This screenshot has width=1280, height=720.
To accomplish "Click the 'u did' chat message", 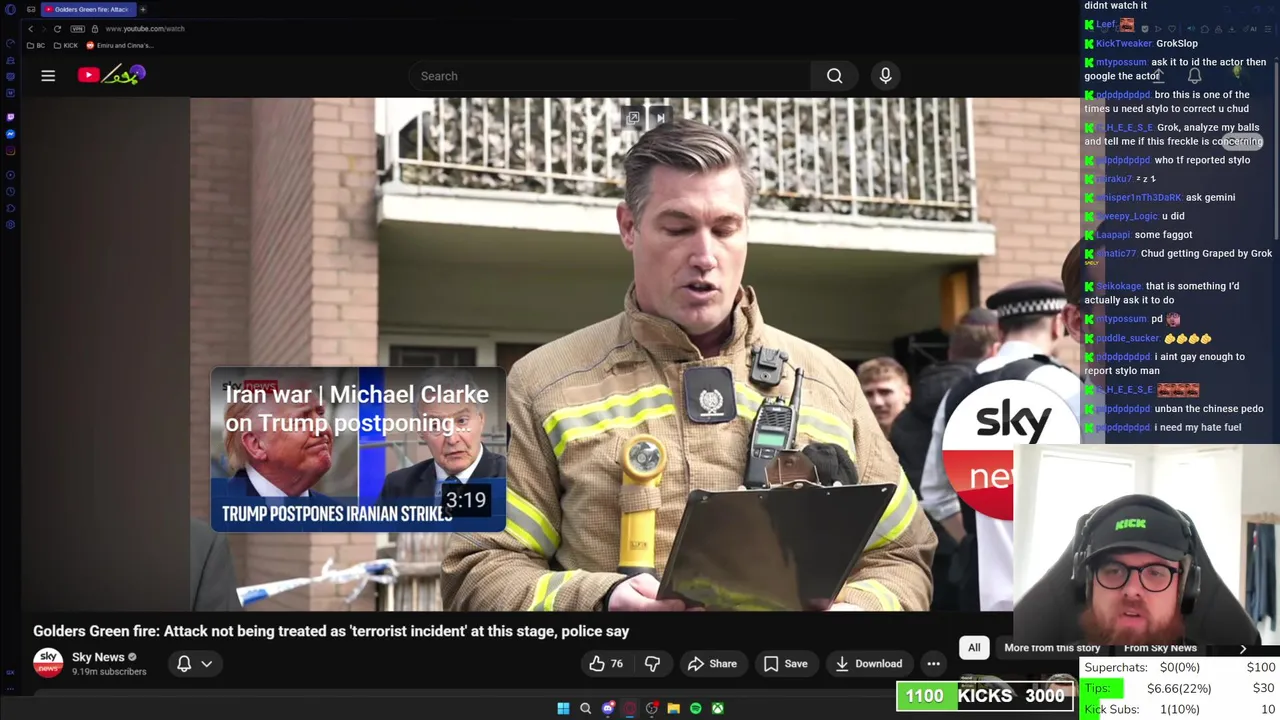I will click(1135, 216).
